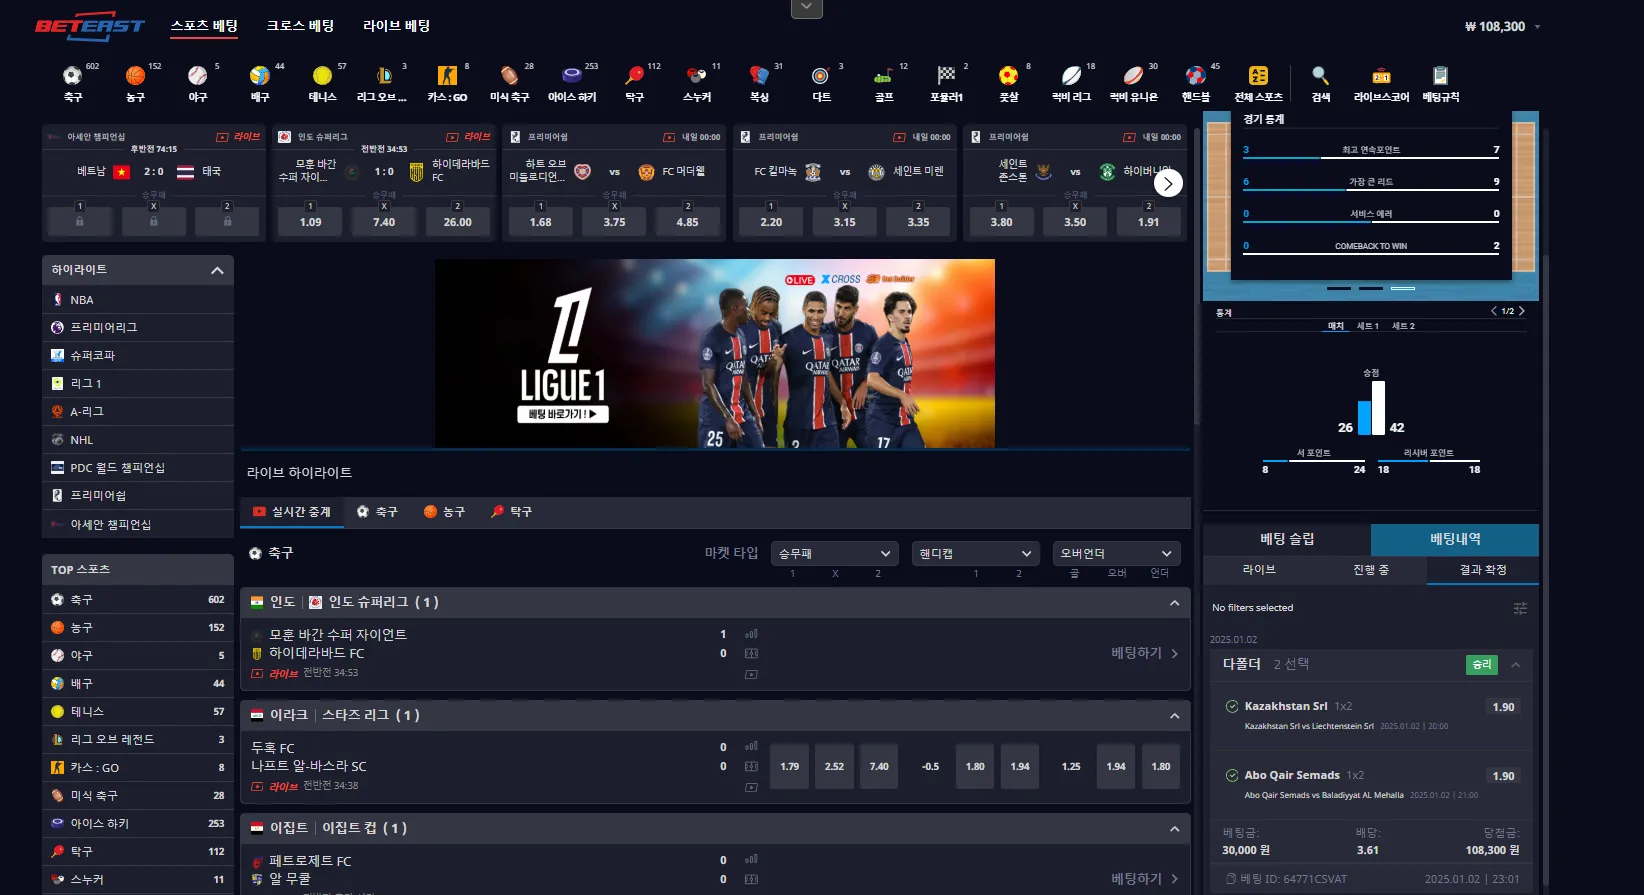Open the 농구 basketball icon in the top sports bar
This screenshot has height=895, width=1644.
[x=135, y=76]
